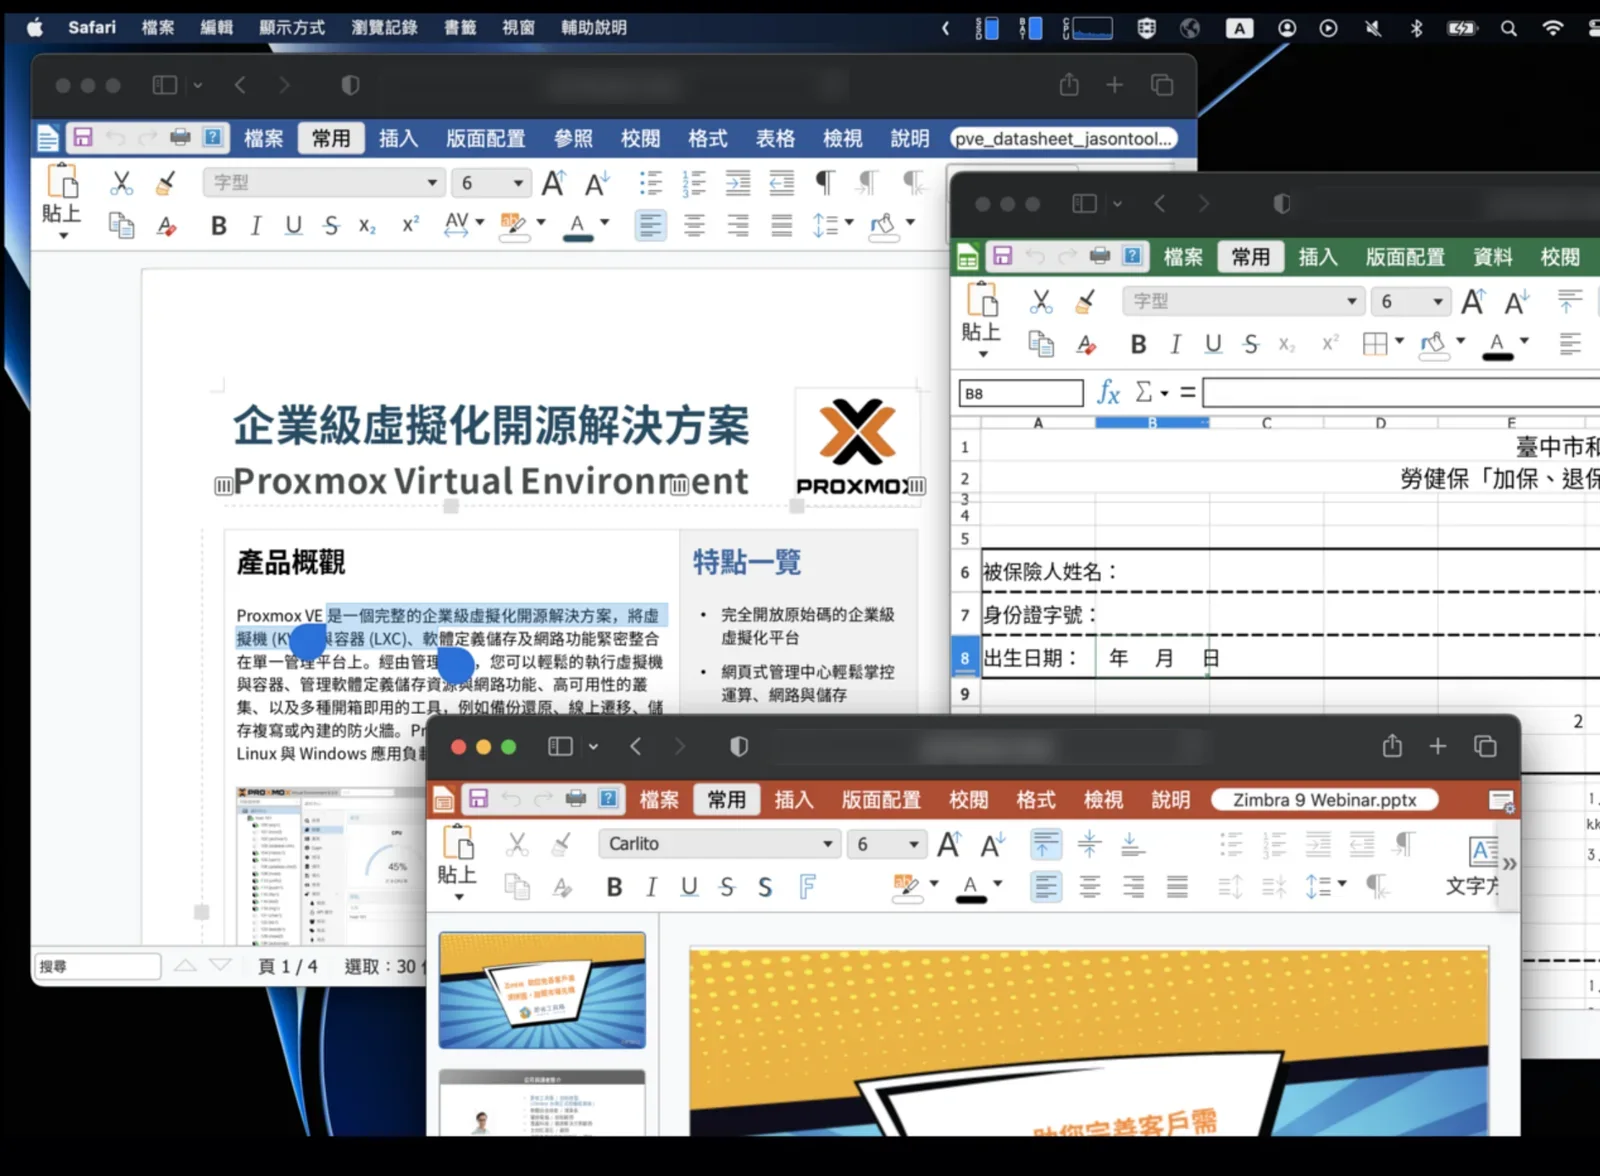Click Name Box showing B8 in Calc
1600x1176 pixels.
tap(1021, 393)
